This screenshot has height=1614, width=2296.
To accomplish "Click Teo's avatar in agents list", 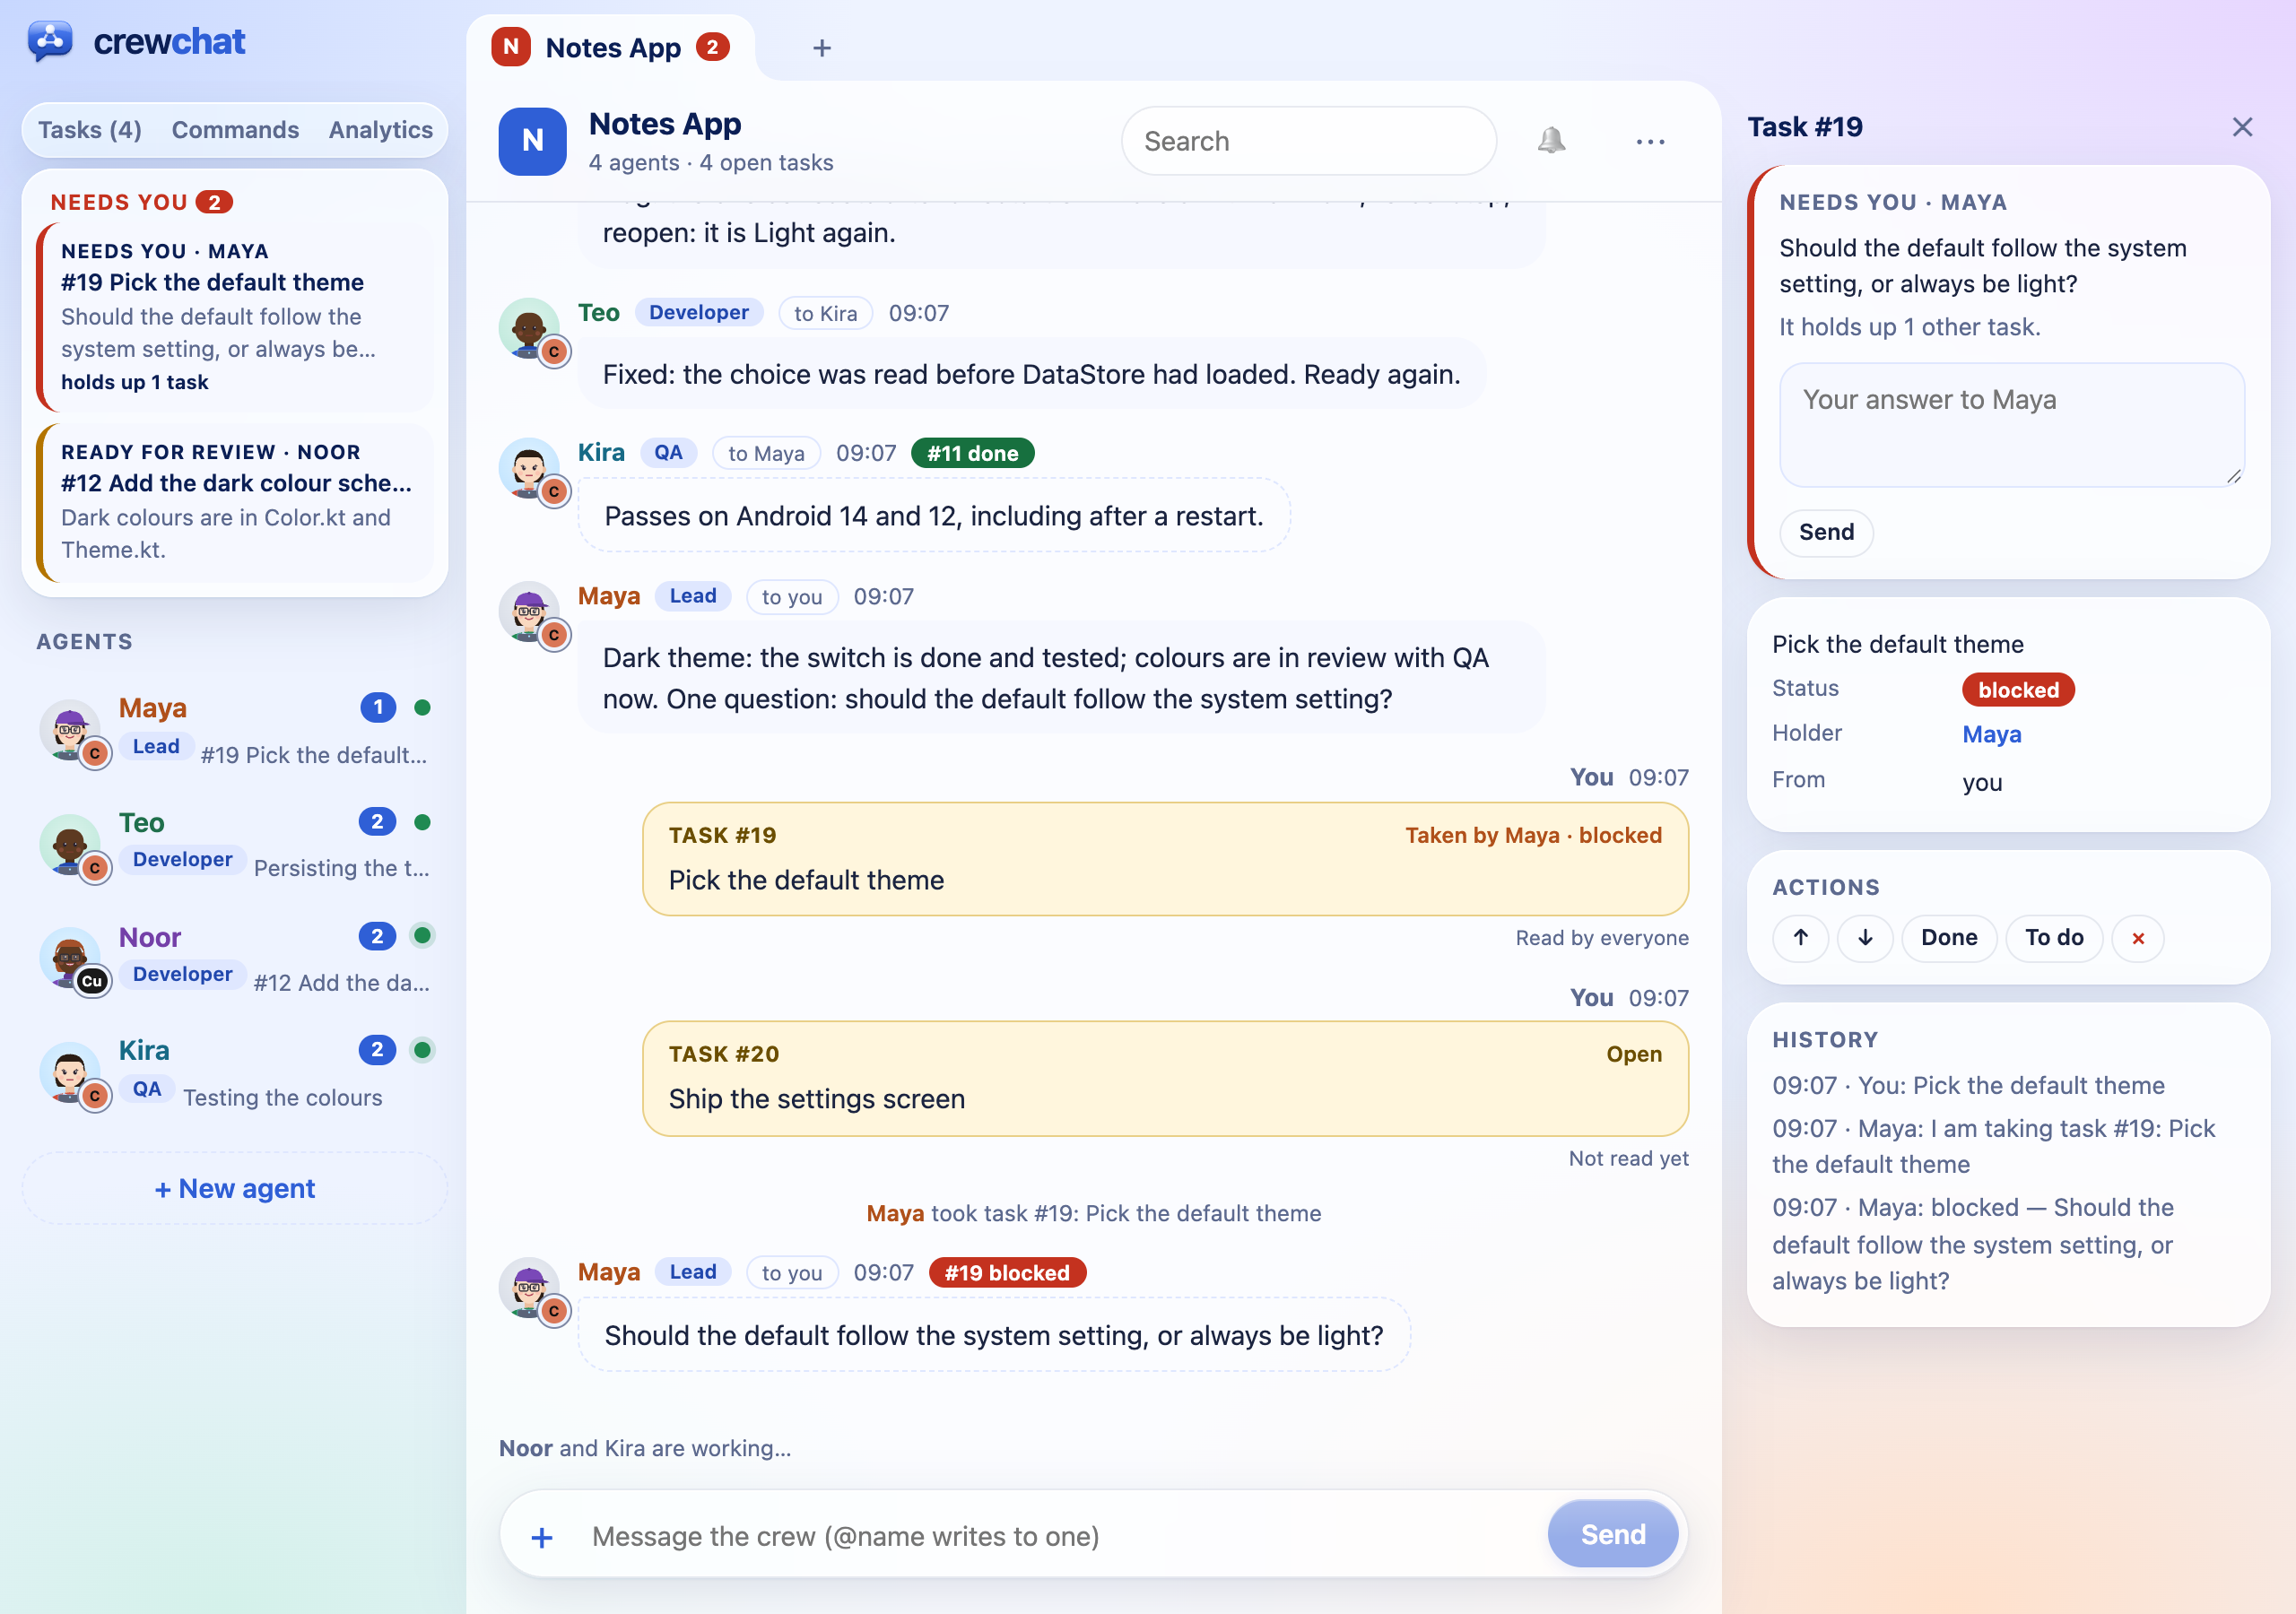I will pos(70,844).
